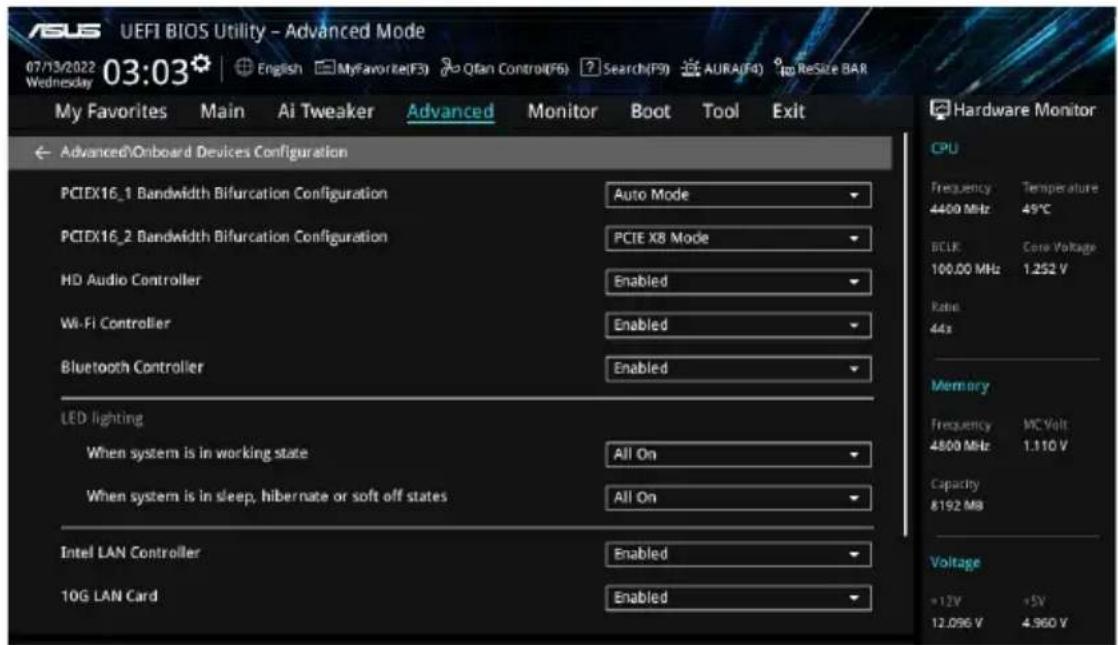Open Wi-Fi Controller dropdown
The width and height of the screenshot is (1118, 645).
pos(738,326)
